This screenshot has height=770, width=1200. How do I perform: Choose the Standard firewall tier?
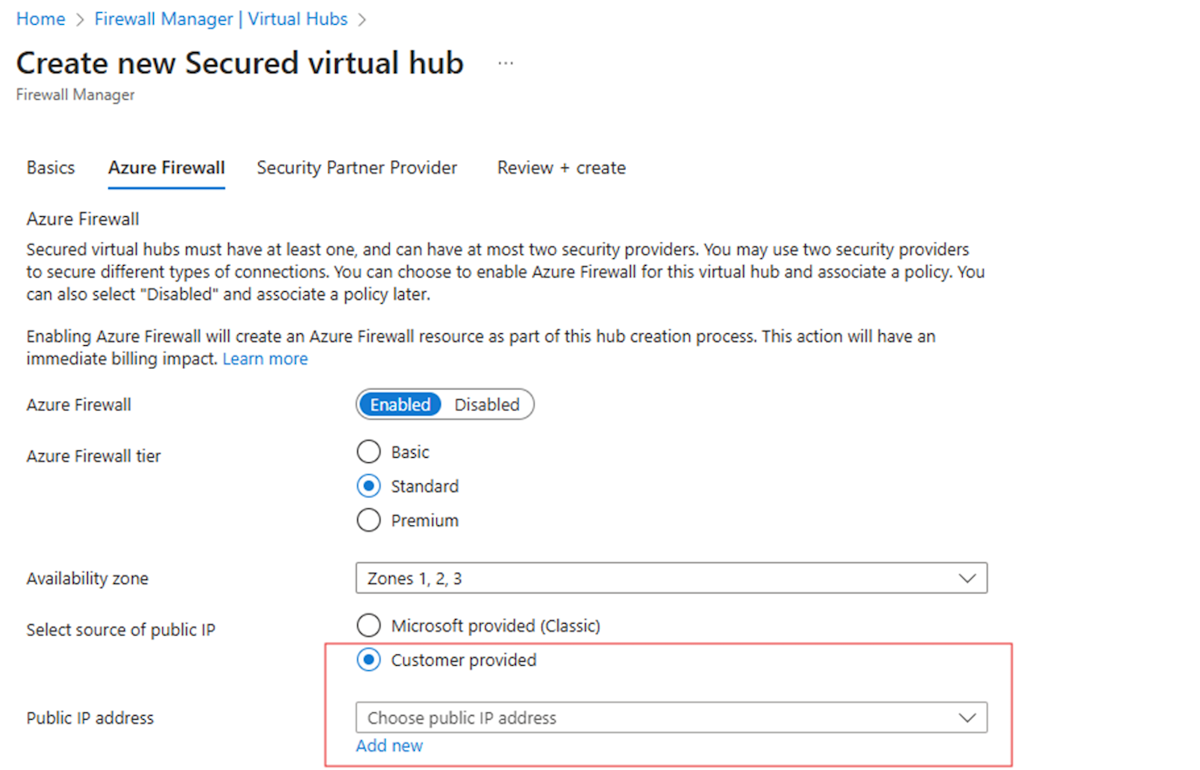(368, 486)
